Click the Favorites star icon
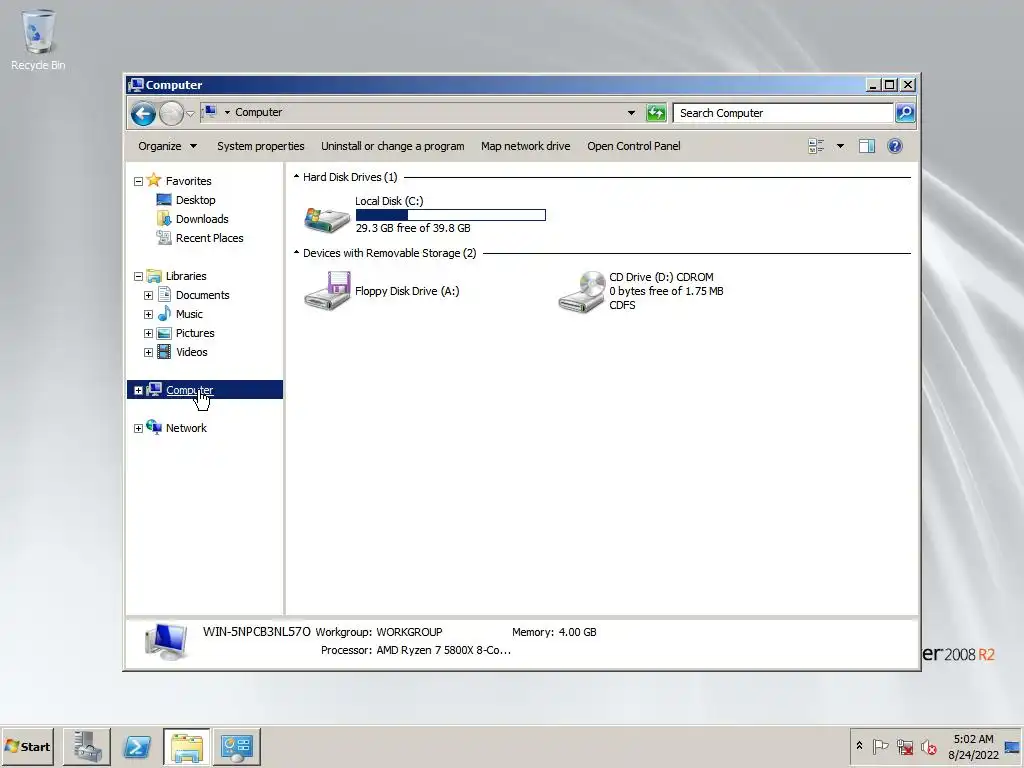The height and width of the screenshot is (768, 1024). click(154, 180)
